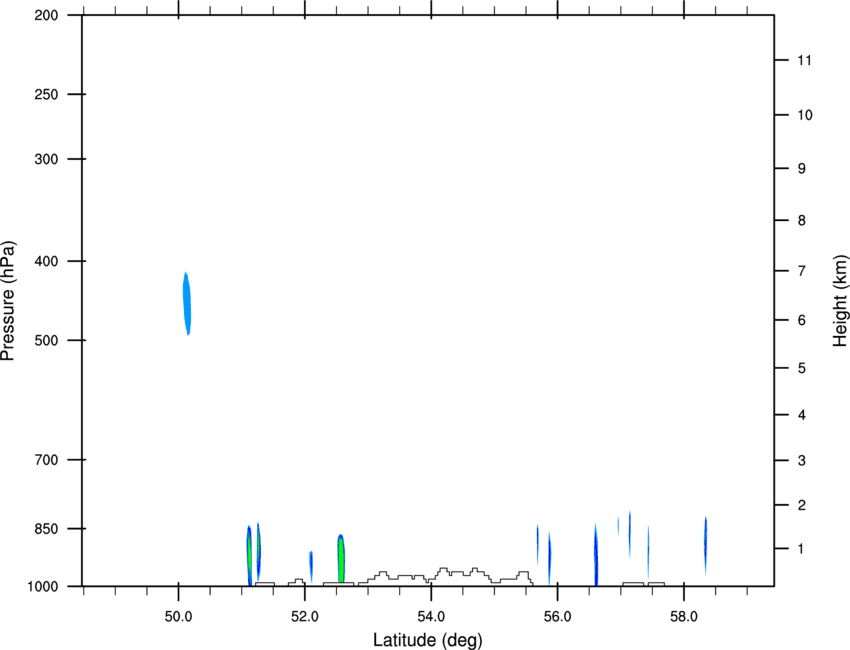This screenshot has width=850, height=650.
Task: Click the 54.0 latitude tick label
Action: [431, 617]
